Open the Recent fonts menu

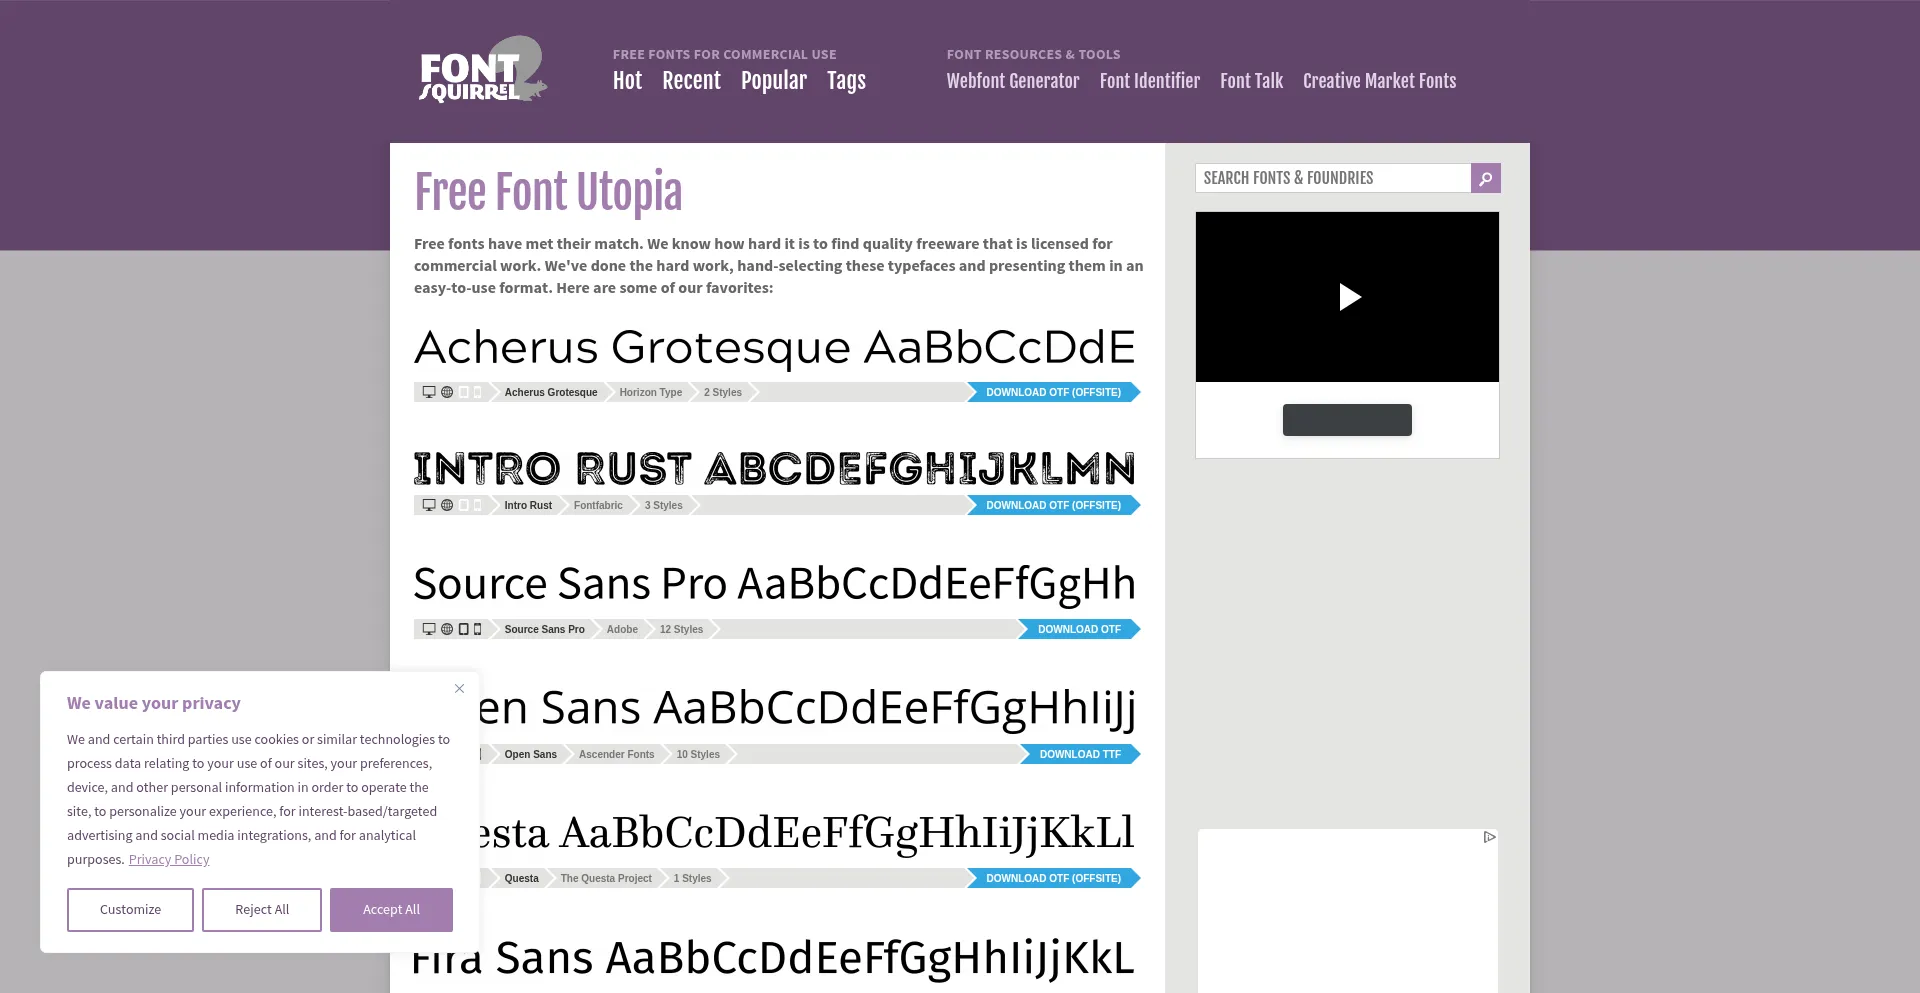click(x=691, y=81)
